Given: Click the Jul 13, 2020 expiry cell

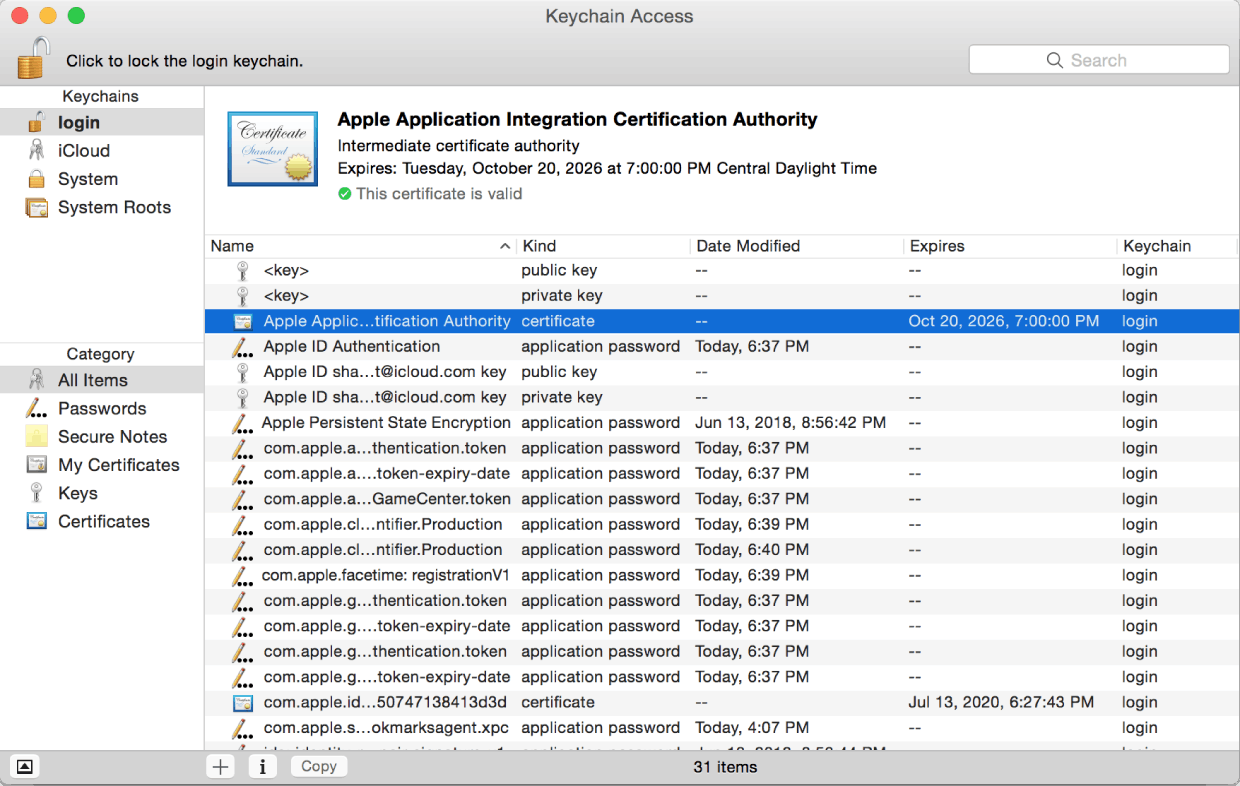Looking at the screenshot, I should click(x=1001, y=702).
